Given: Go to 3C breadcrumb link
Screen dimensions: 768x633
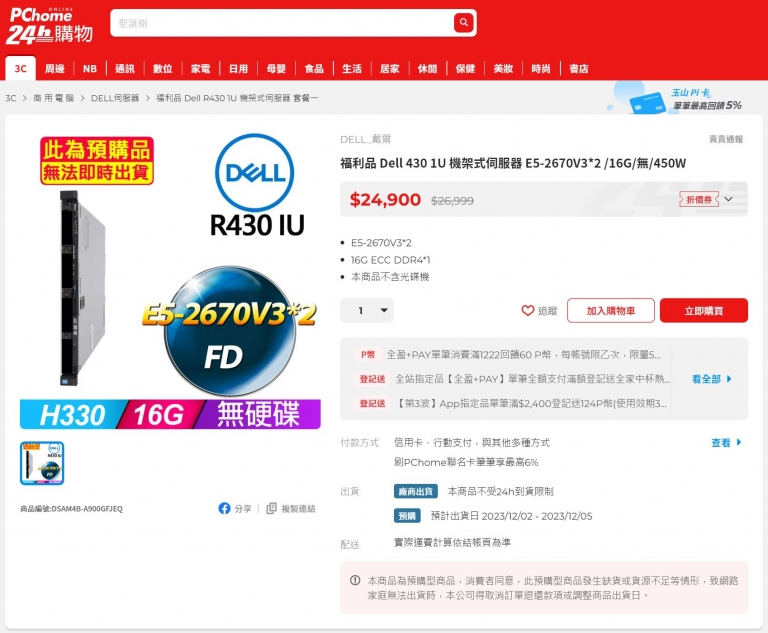Looking at the screenshot, I should click(x=11, y=98).
